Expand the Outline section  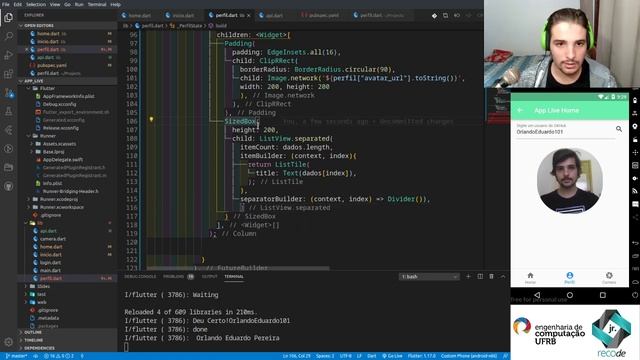[x=68, y=332]
